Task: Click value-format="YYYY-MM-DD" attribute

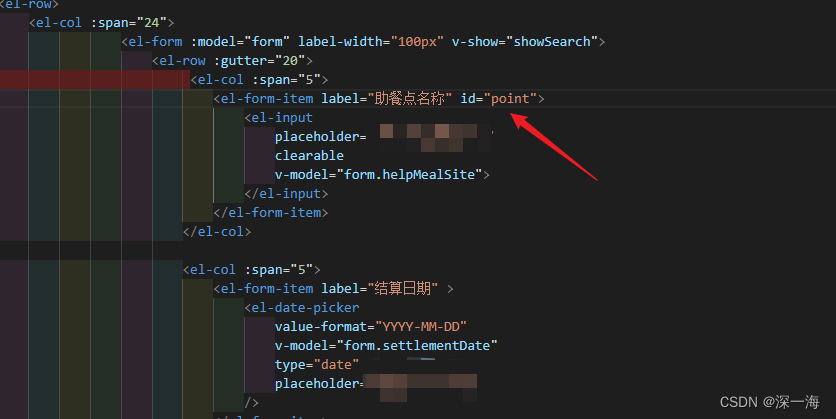Action: coord(371,326)
